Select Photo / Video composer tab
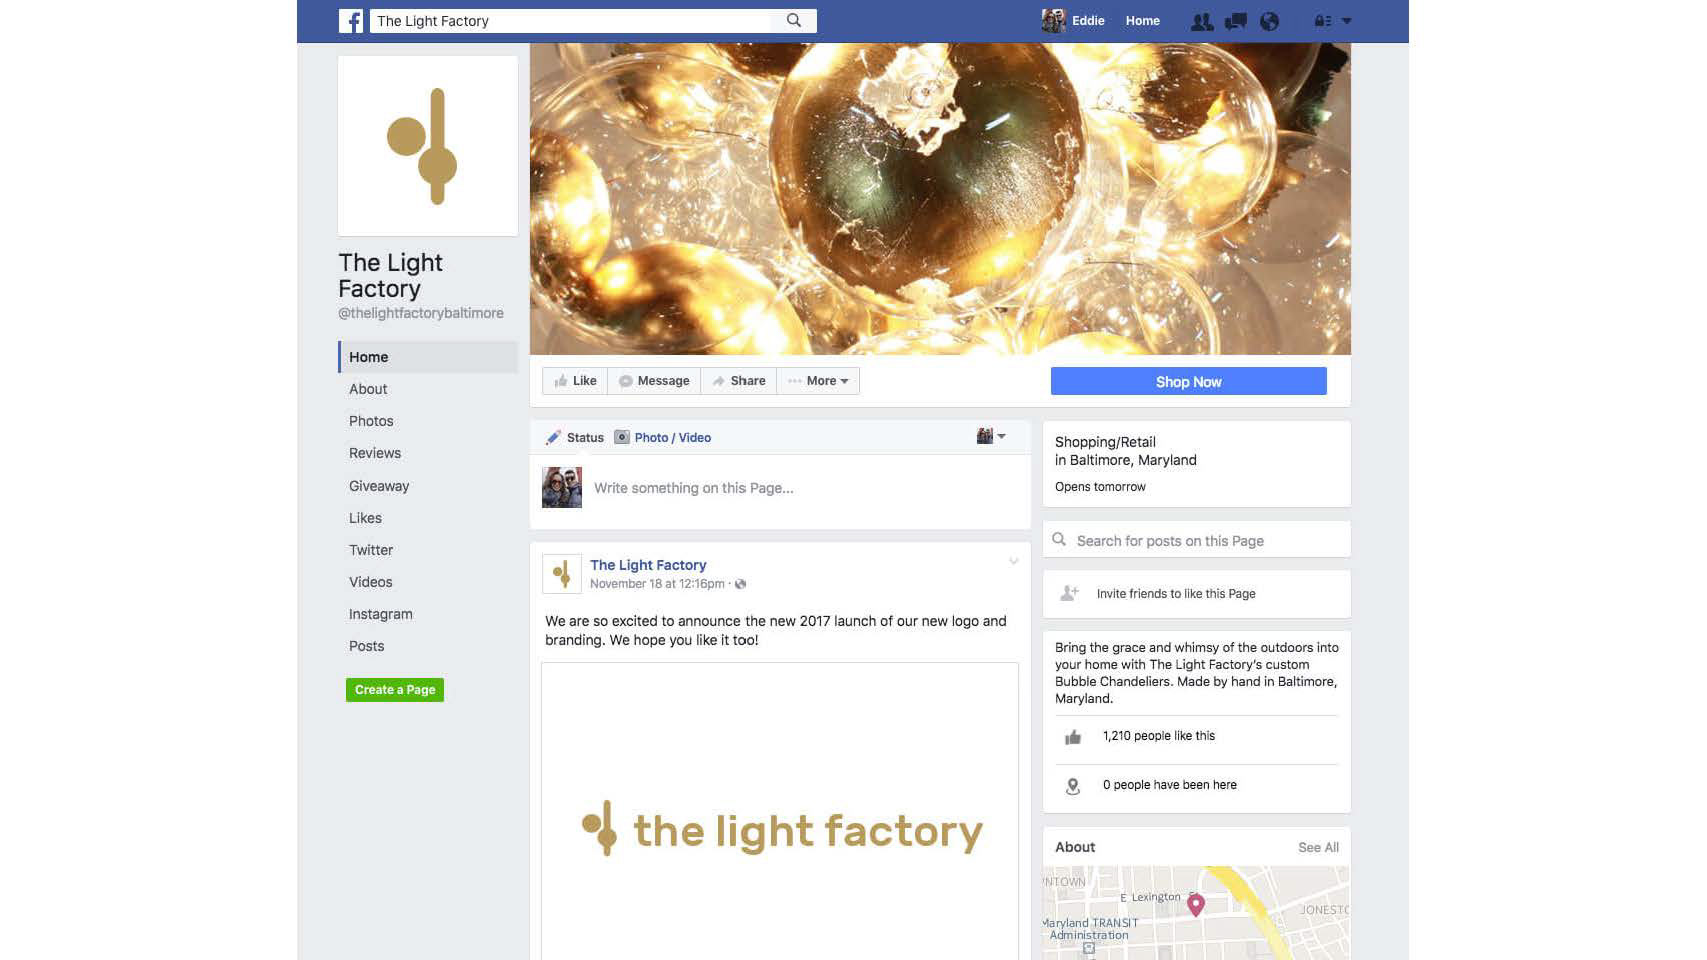 (x=662, y=437)
